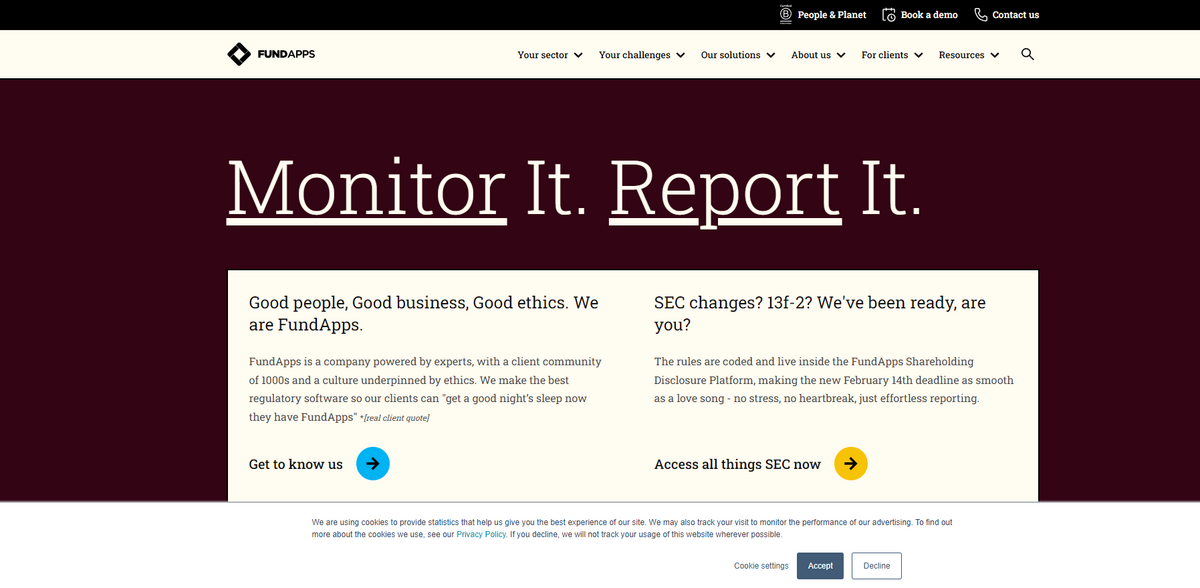This screenshot has height=588, width=1200.
Task: Click the heading 'SEC changes? 13f-2?'
Action: 820,313
